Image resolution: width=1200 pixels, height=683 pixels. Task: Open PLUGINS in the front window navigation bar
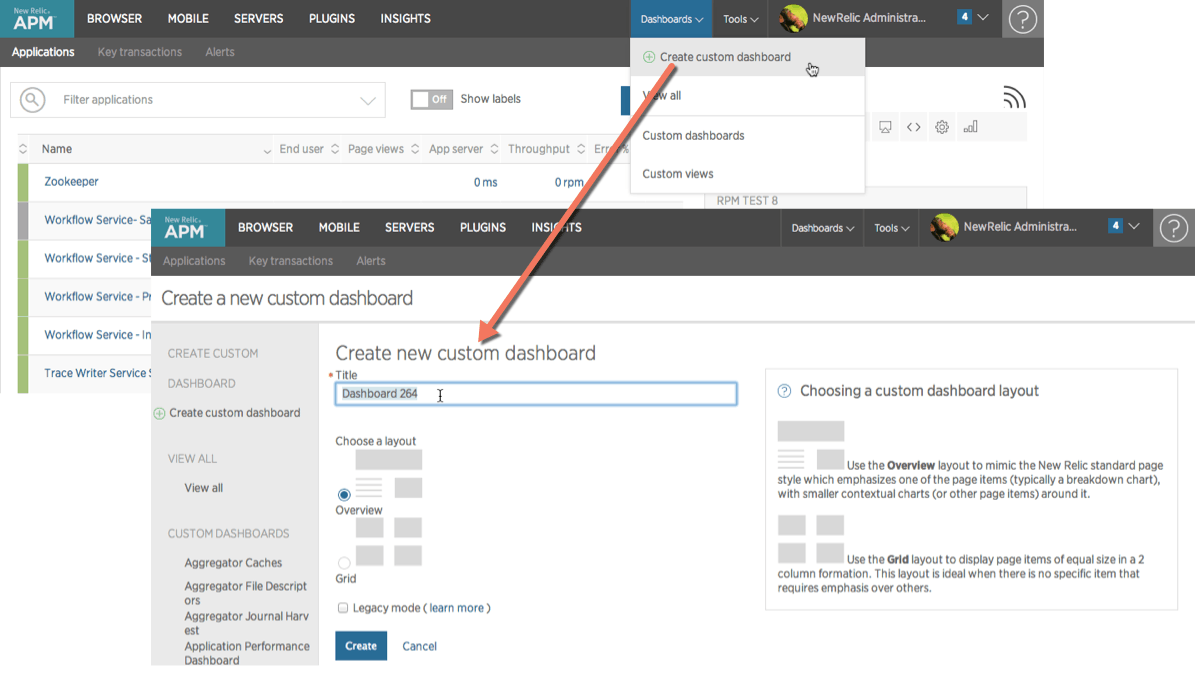point(483,228)
